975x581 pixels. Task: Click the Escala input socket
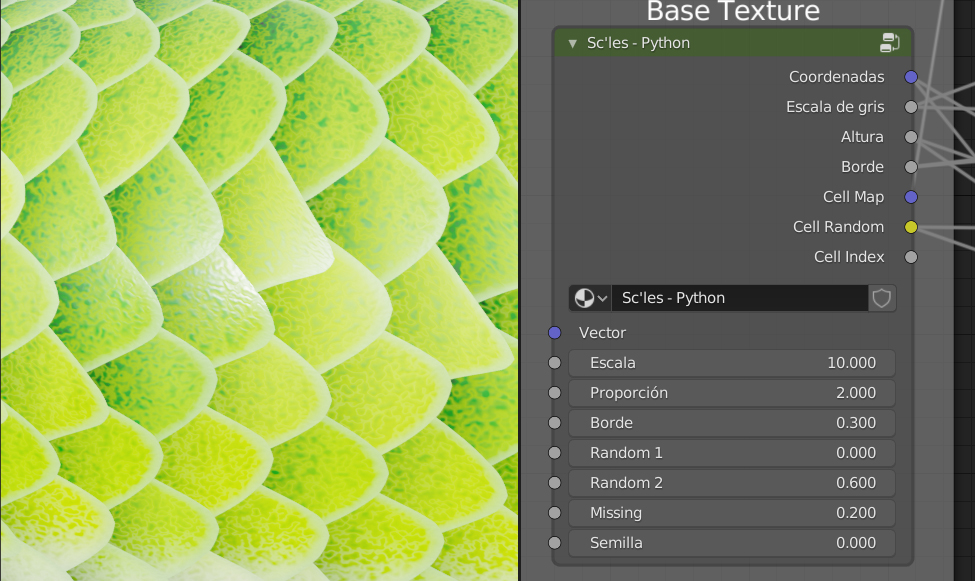click(555, 363)
